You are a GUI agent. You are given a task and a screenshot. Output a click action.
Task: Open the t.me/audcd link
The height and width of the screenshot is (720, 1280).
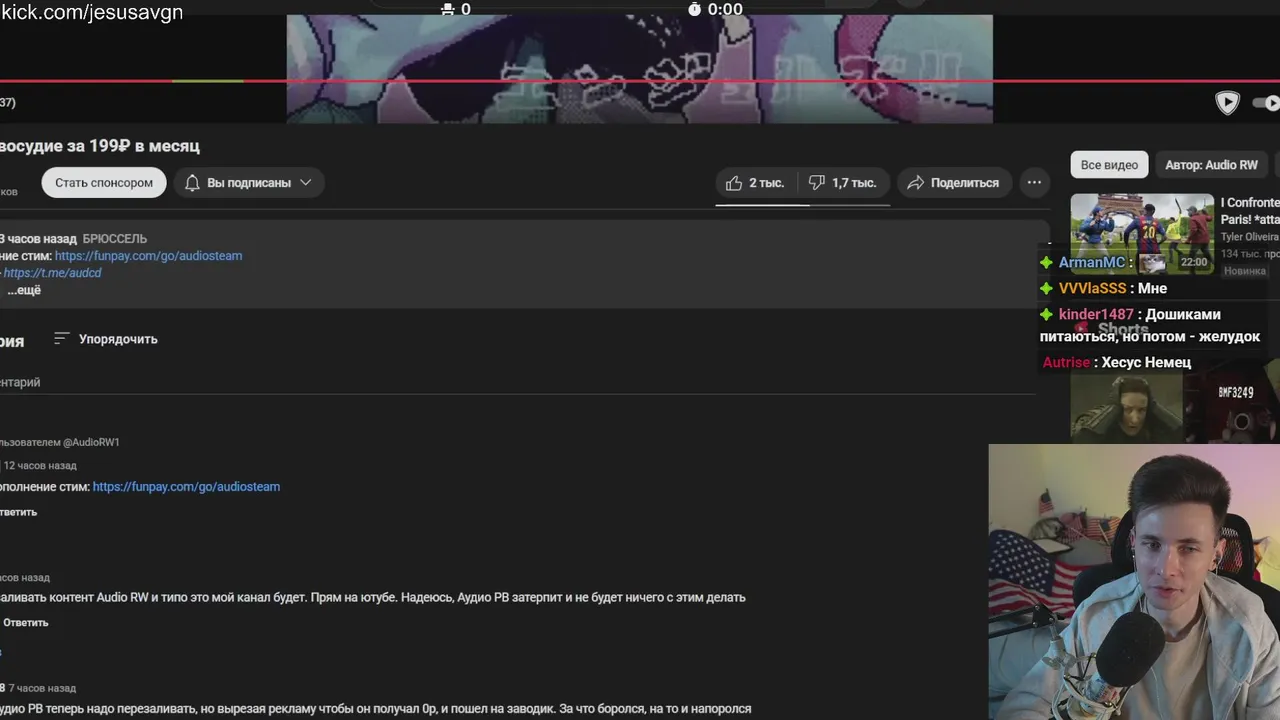(52, 273)
